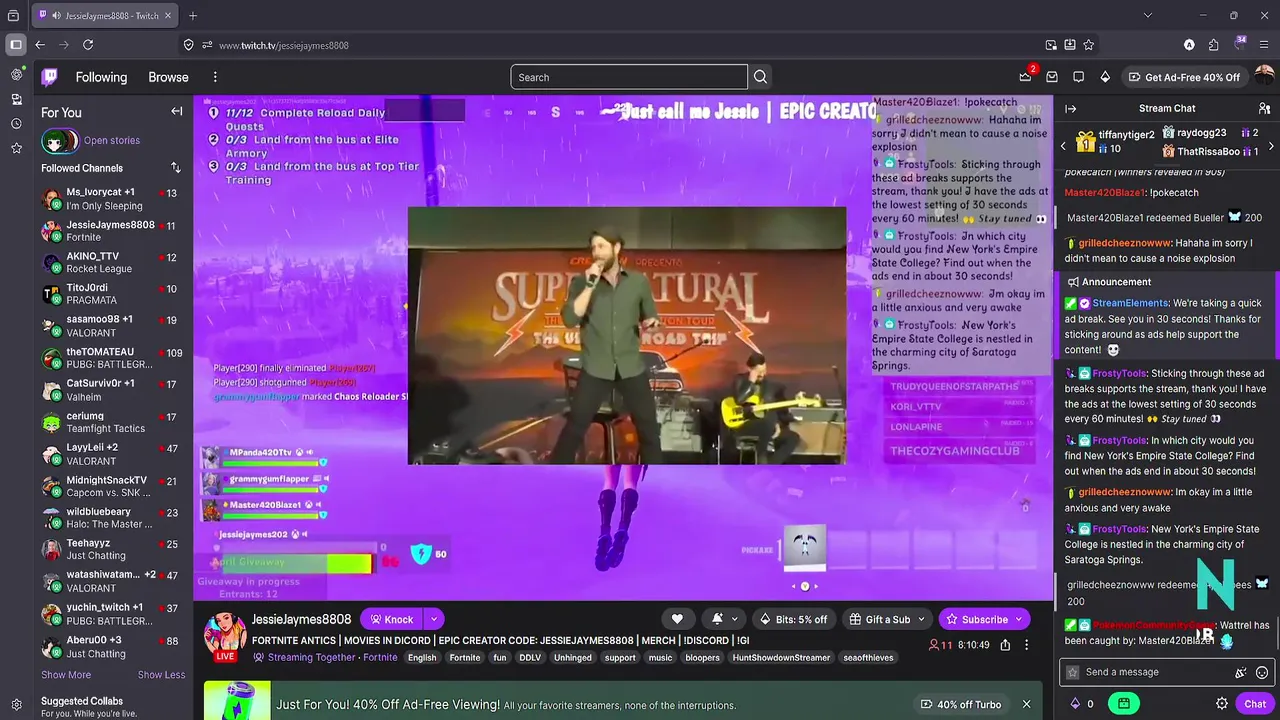Click the Get Bits diamond icon
1280x720 pixels.
(1105, 77)
